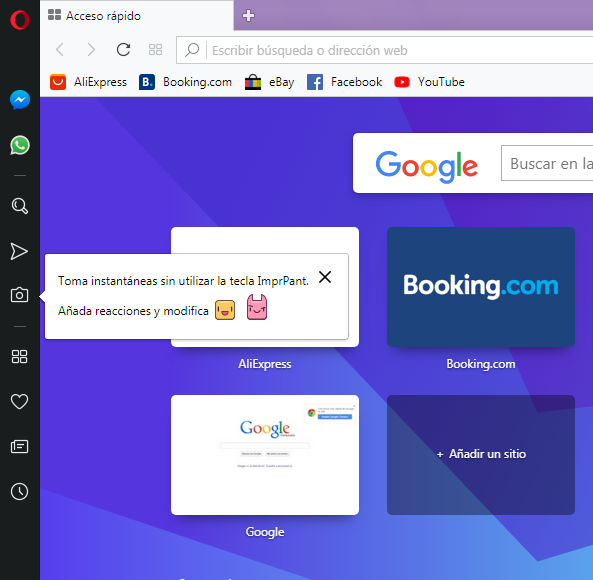
Task: Open the eBay bookmark in the bar
Action: pos(270,82)
